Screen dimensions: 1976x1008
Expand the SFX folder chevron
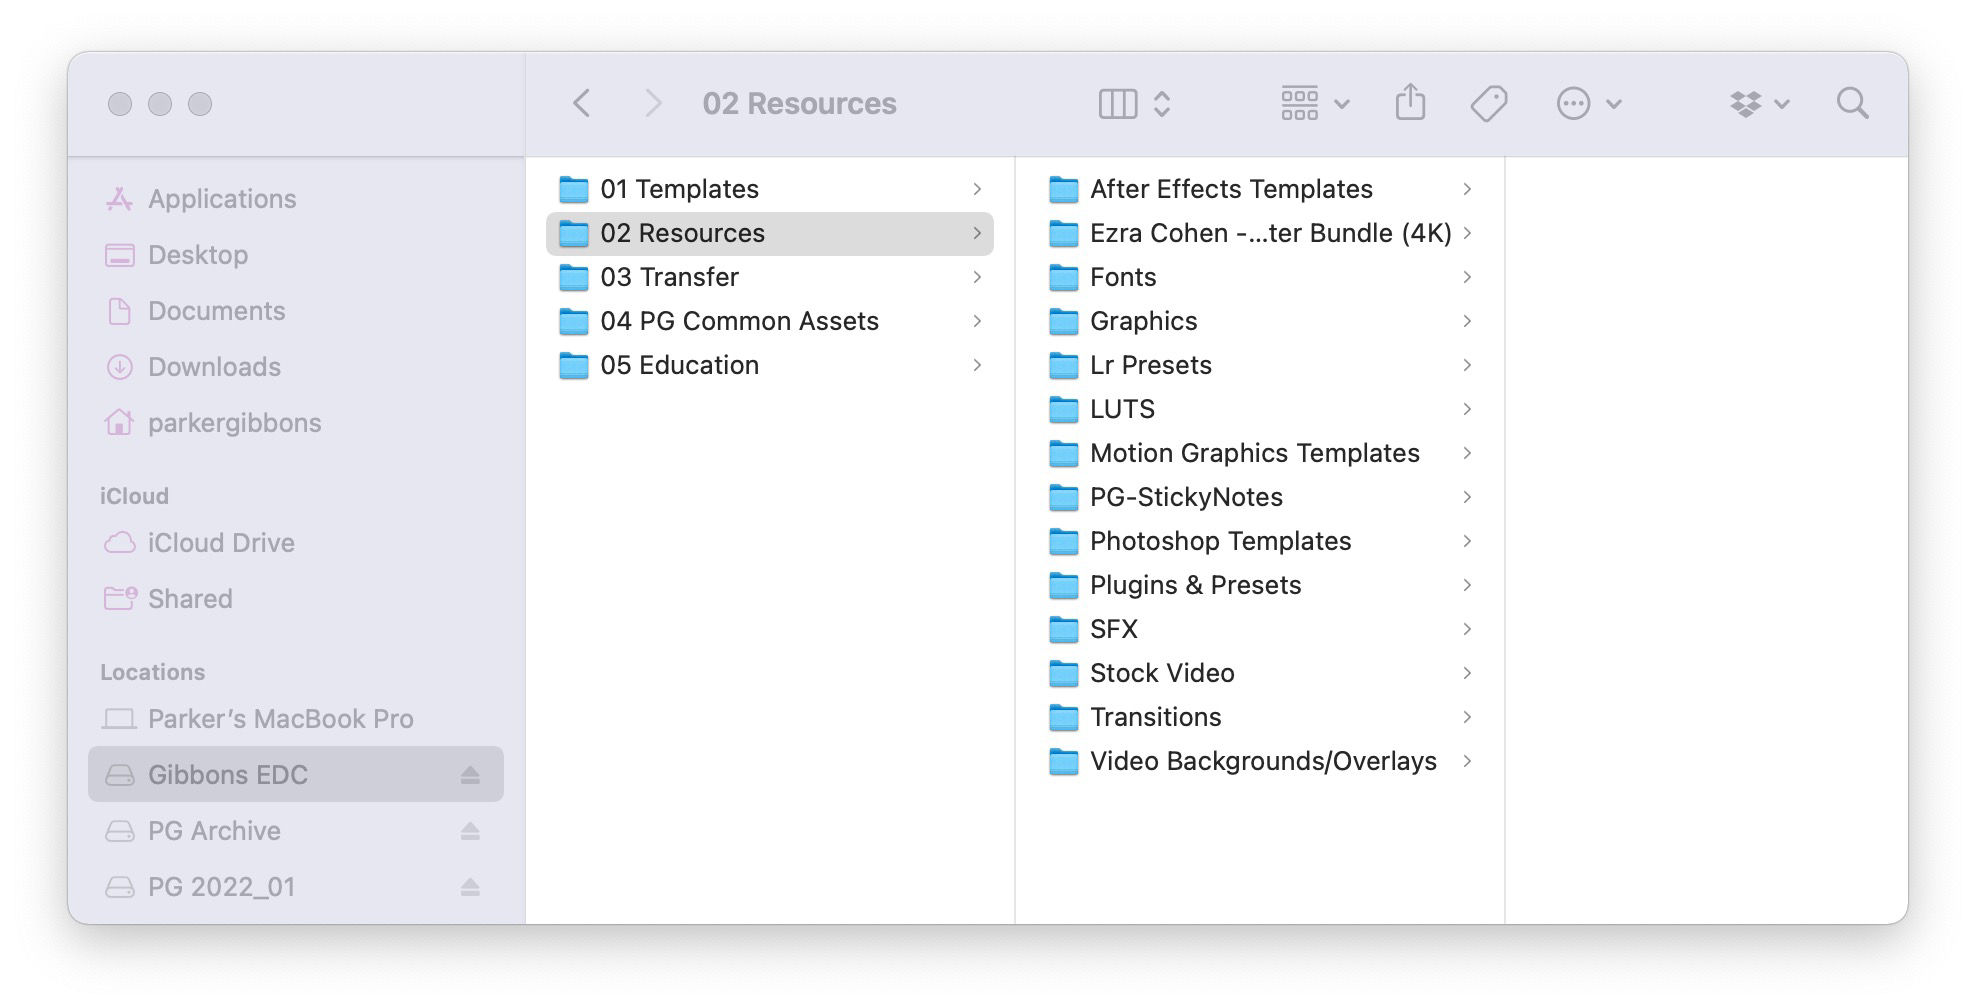[x=1467, y=629]
